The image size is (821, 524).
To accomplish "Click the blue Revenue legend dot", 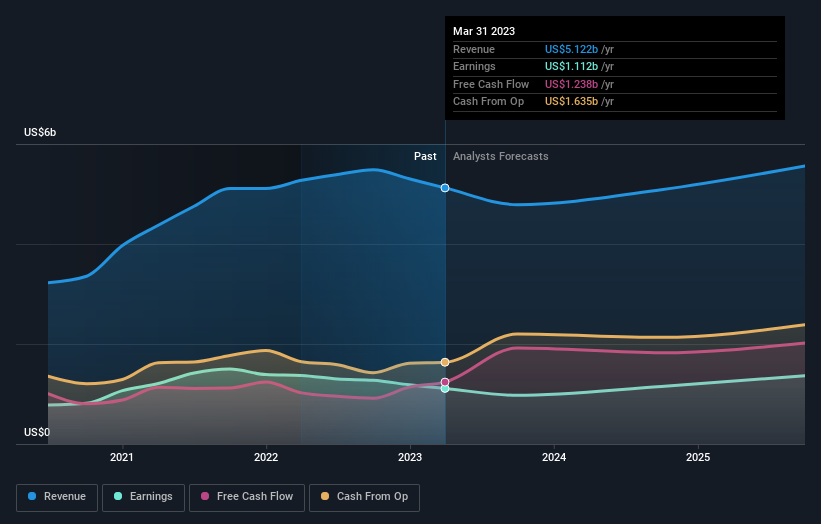I will (32, 496).
